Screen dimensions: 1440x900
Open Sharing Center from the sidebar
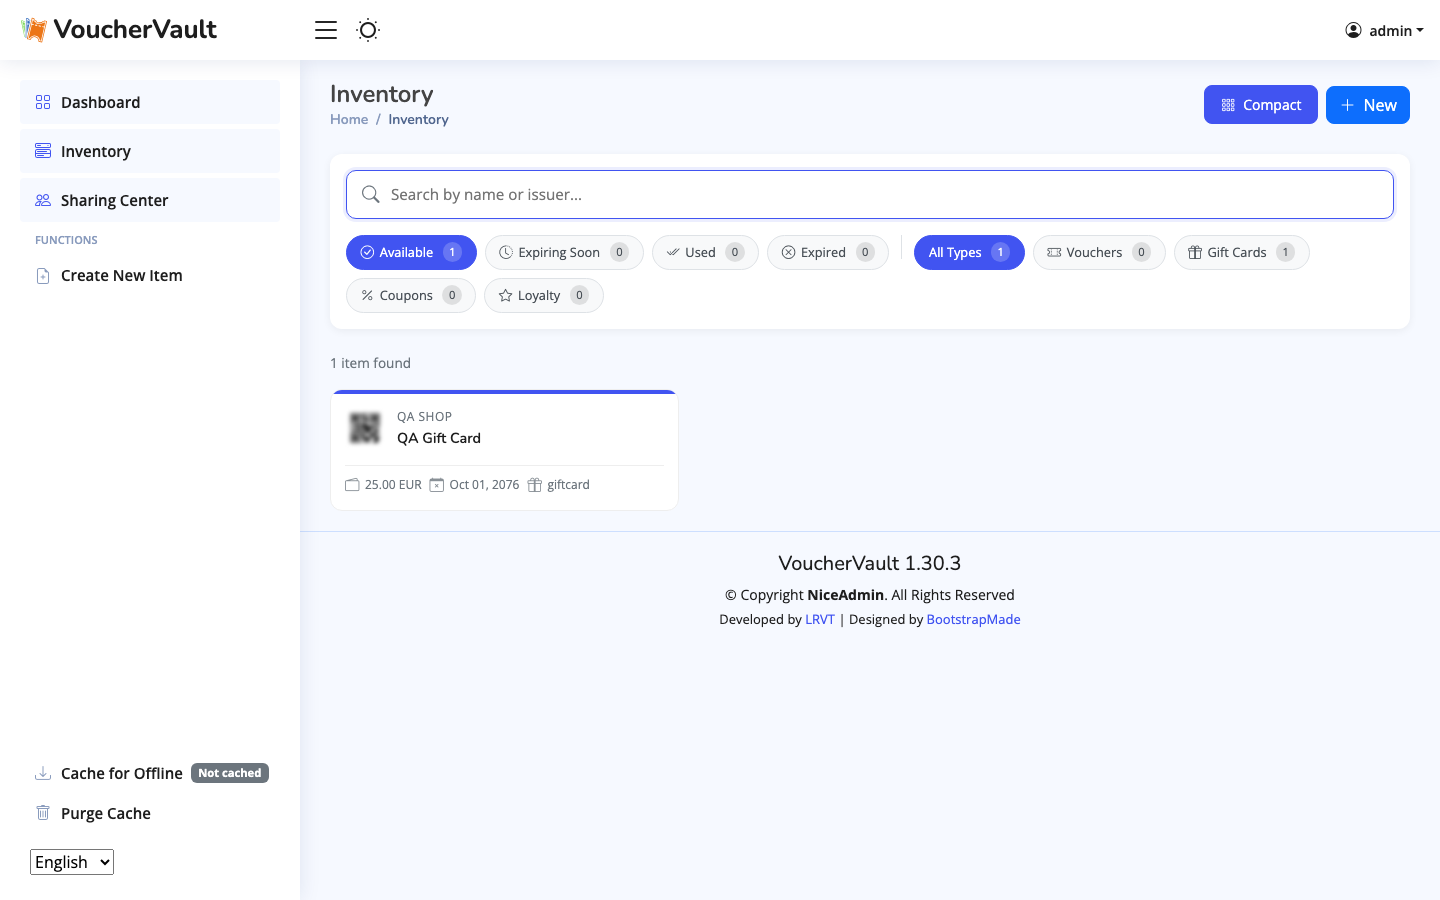pos(150,200)
